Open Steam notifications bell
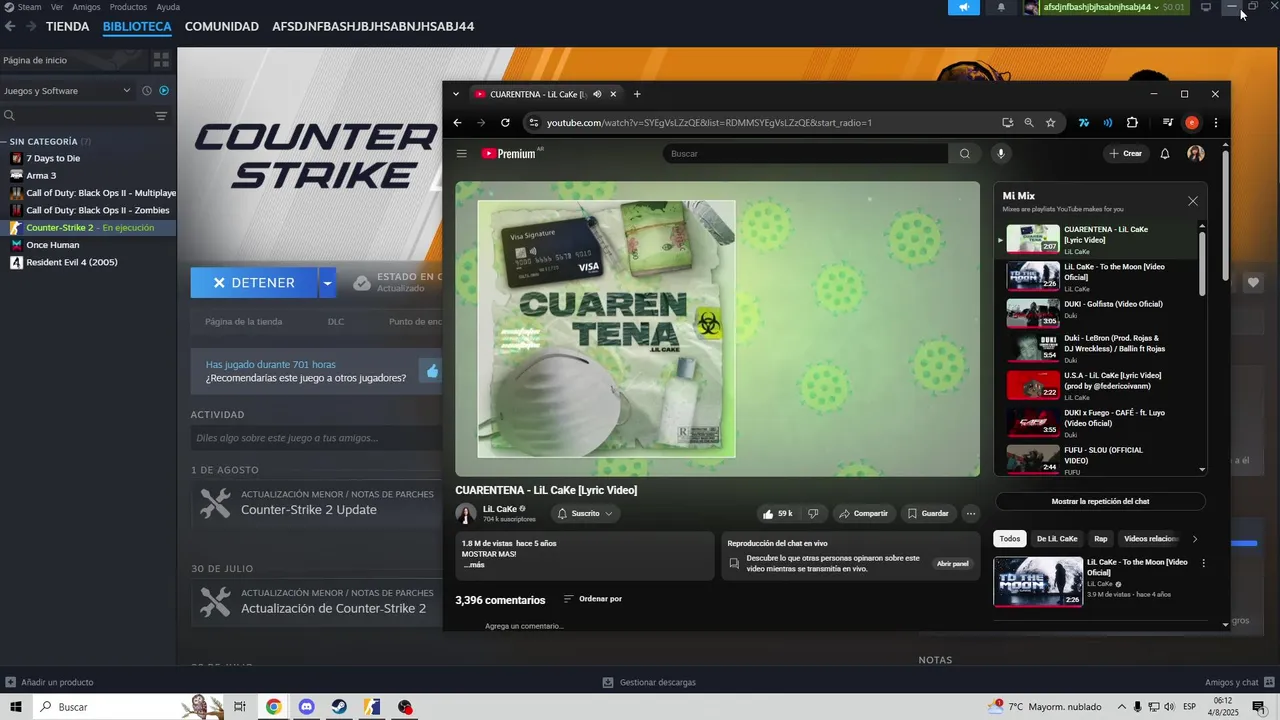Image resolution: width=1280 pixels, height=720 pixels. coord(1001,7)
